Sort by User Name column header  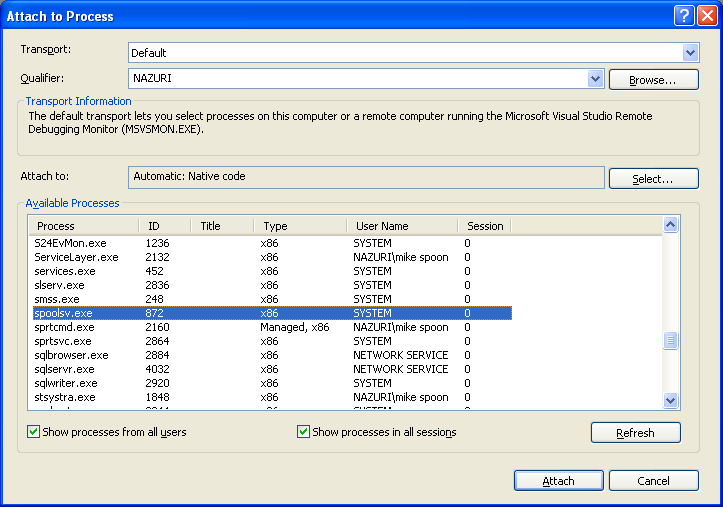pos(402,226)
